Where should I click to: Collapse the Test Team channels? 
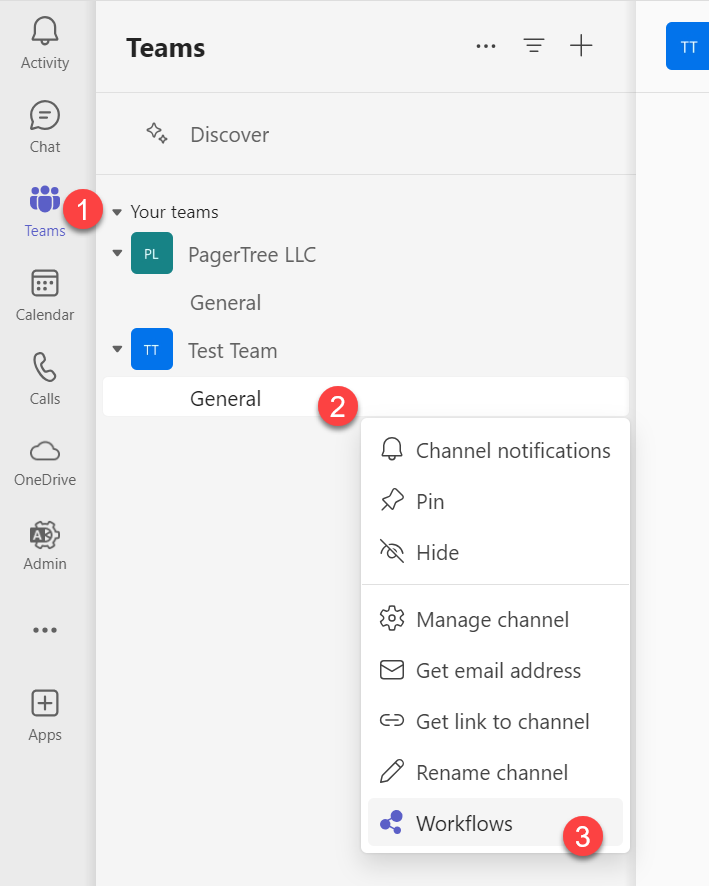[x=117, y=349]
